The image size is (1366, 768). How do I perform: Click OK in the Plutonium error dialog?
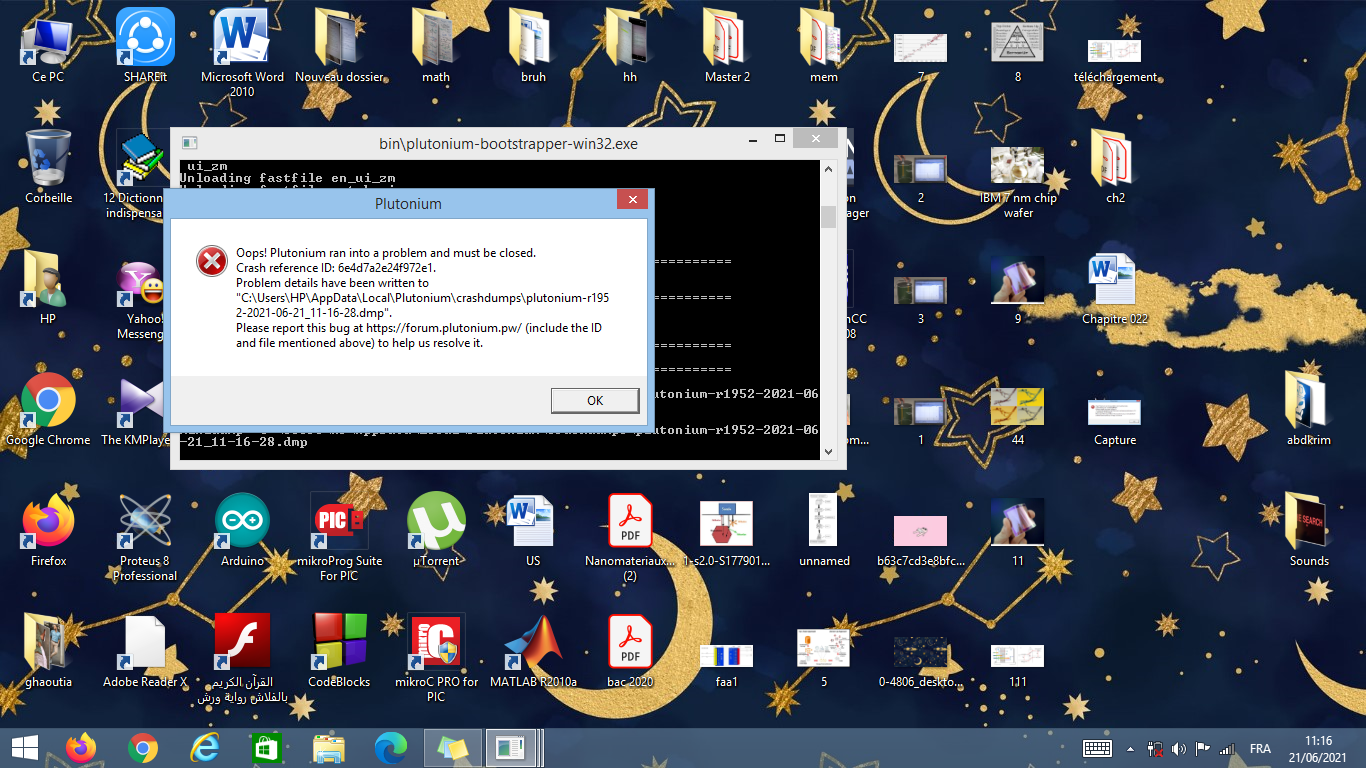pos(595,400)
